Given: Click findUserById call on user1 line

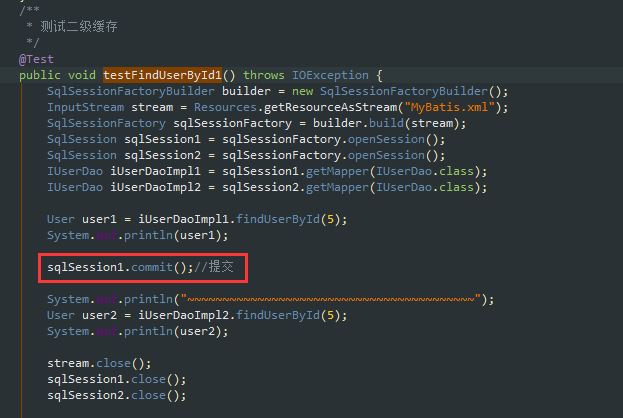Looking at the screenshot, I should point(278,219).
